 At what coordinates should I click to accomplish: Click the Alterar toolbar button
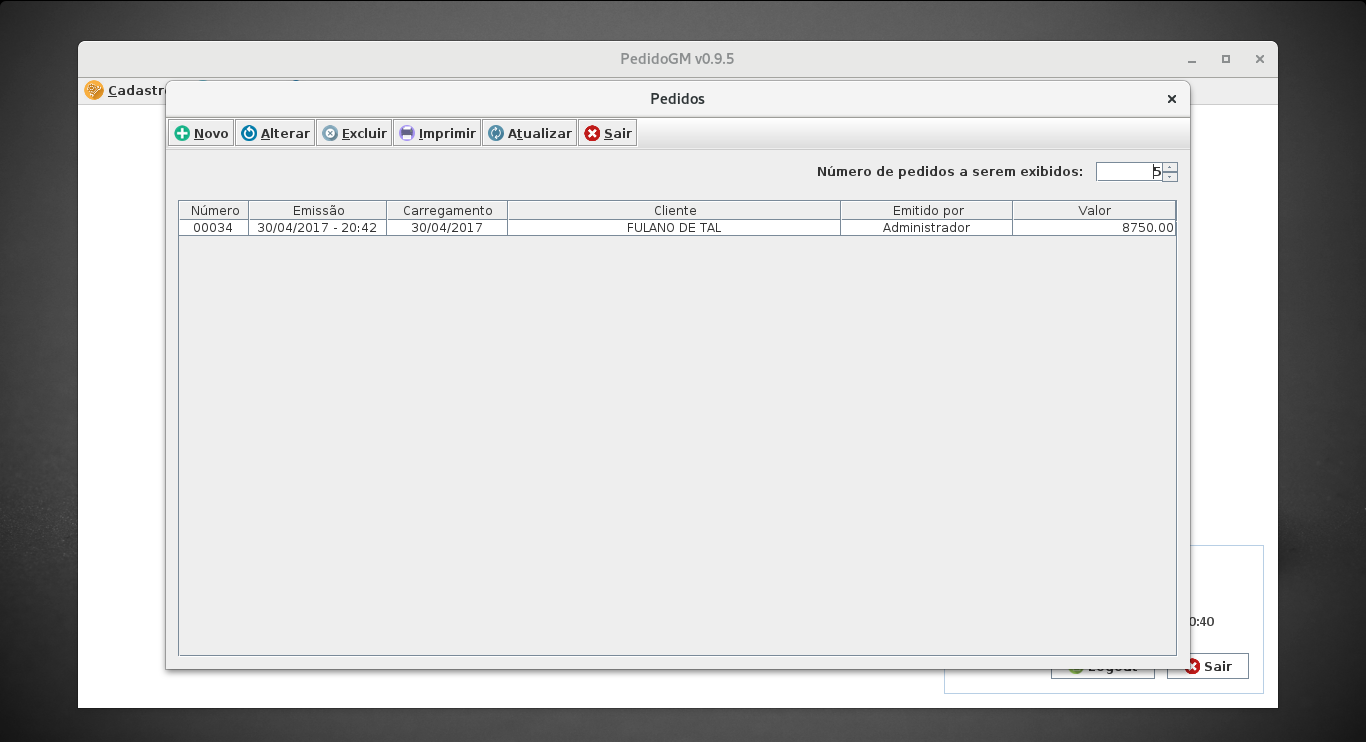[275, 133]
